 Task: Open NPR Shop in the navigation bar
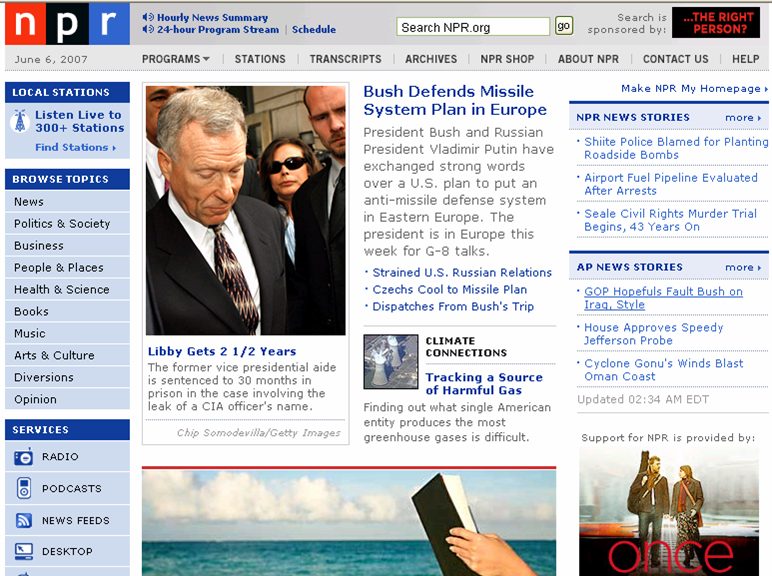coord(508,59)
